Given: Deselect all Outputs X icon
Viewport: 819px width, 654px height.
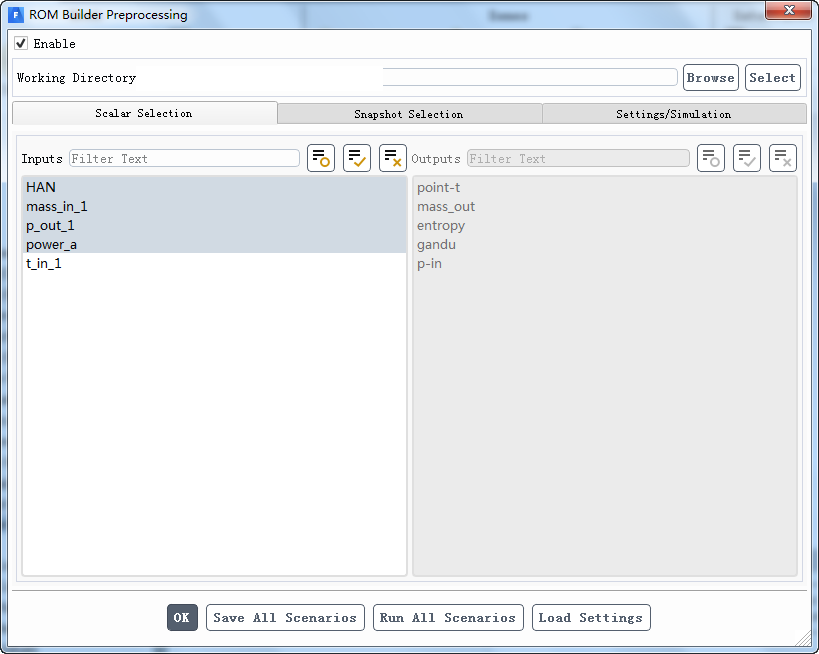Looking at the screenshot, I should point(783,158).
